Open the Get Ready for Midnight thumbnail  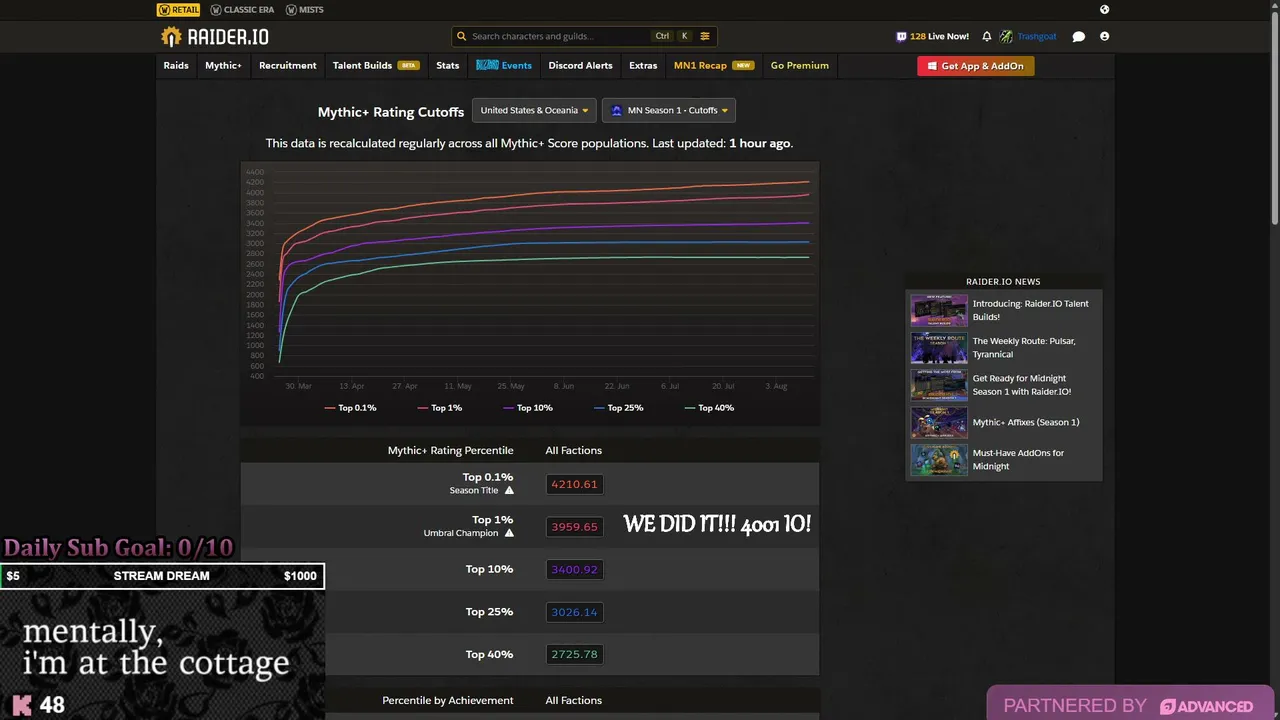[x=939, y=385]
